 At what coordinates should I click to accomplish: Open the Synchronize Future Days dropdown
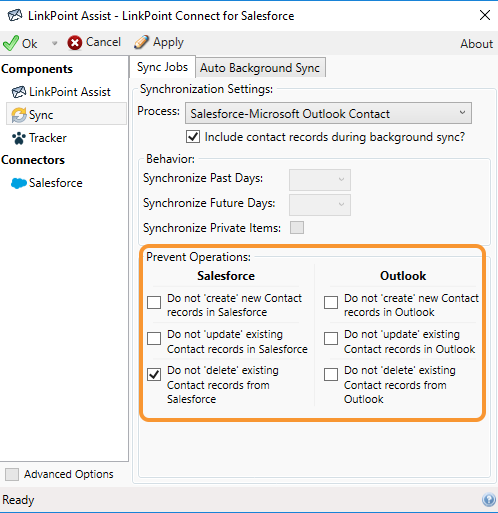(x=320, y=204)
